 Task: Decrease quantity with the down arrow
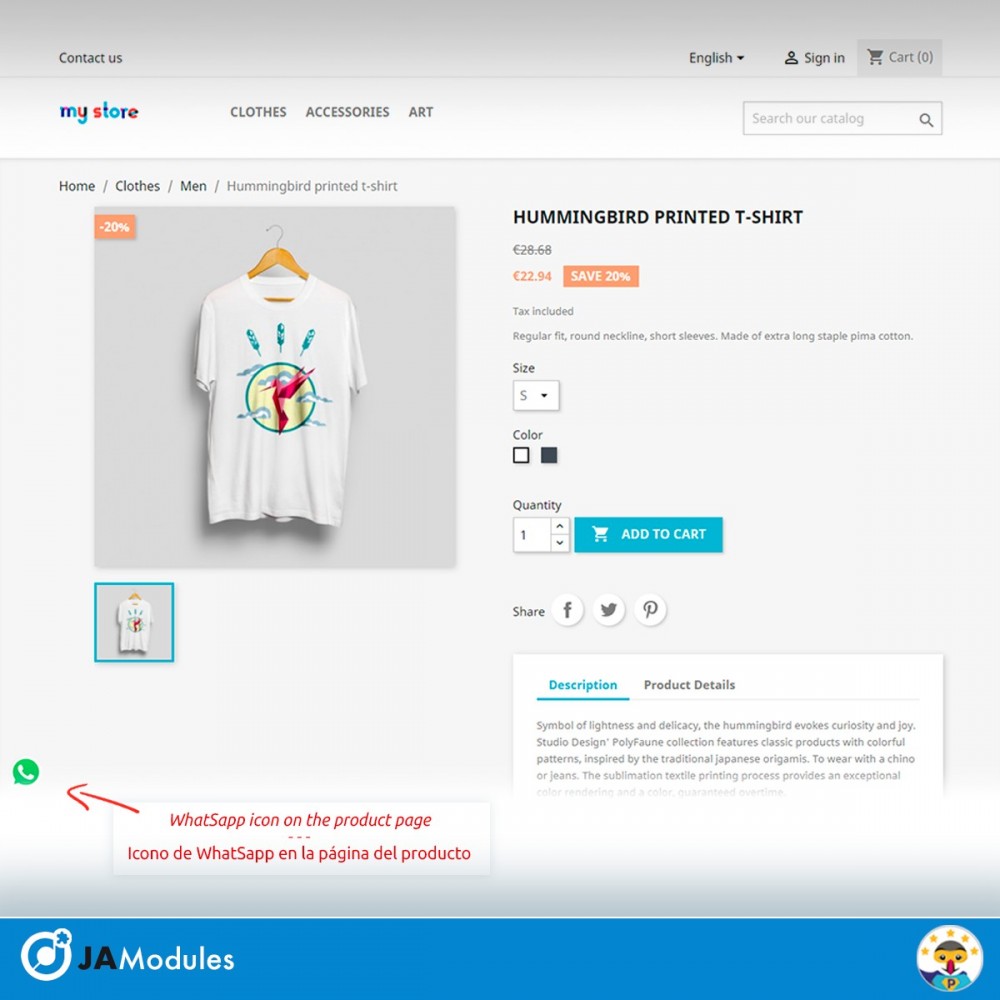pyautogui.click(x=559, y=543)
